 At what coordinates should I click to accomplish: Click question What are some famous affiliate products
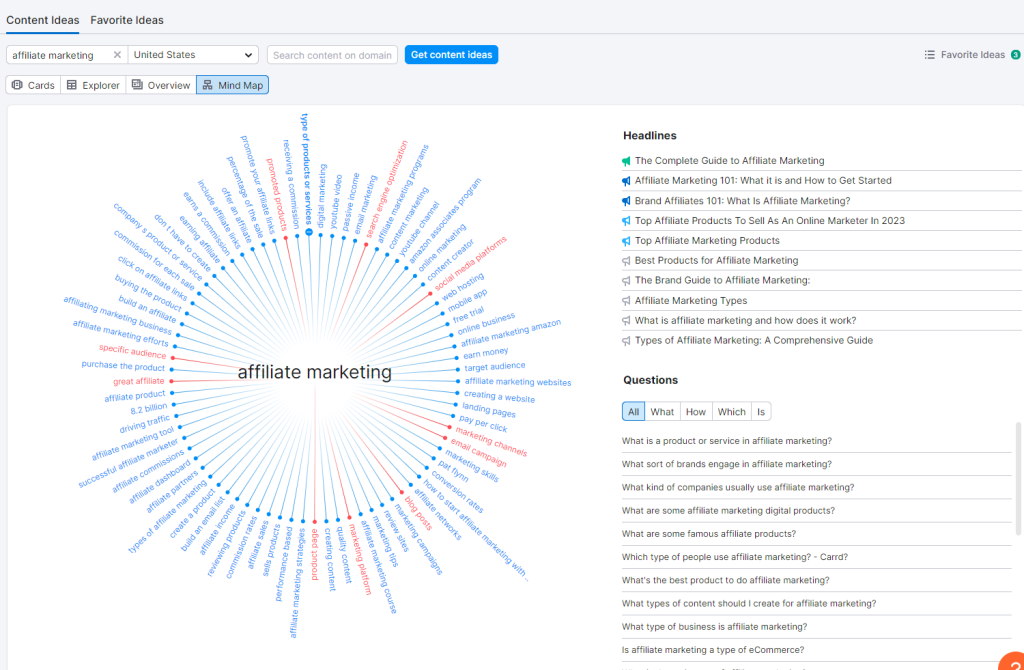(x=709, y=534)
